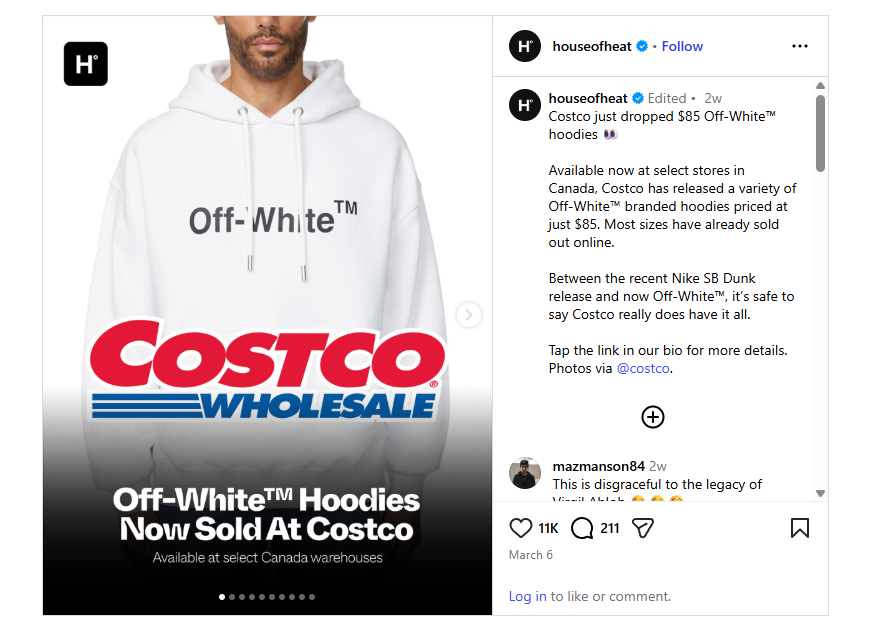Click the scrollbar up arrow in comments
Image resolution: width=870 pixels, height=637 pixels.
[820, 85]
